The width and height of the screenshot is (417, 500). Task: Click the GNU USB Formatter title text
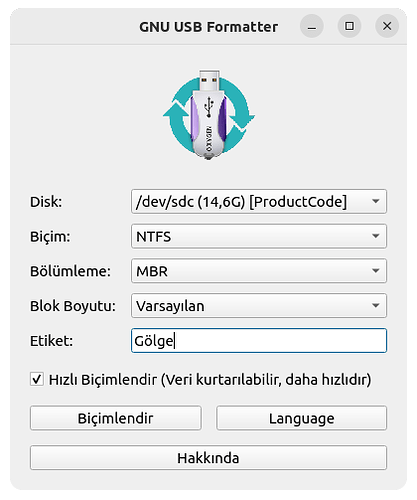208,27
